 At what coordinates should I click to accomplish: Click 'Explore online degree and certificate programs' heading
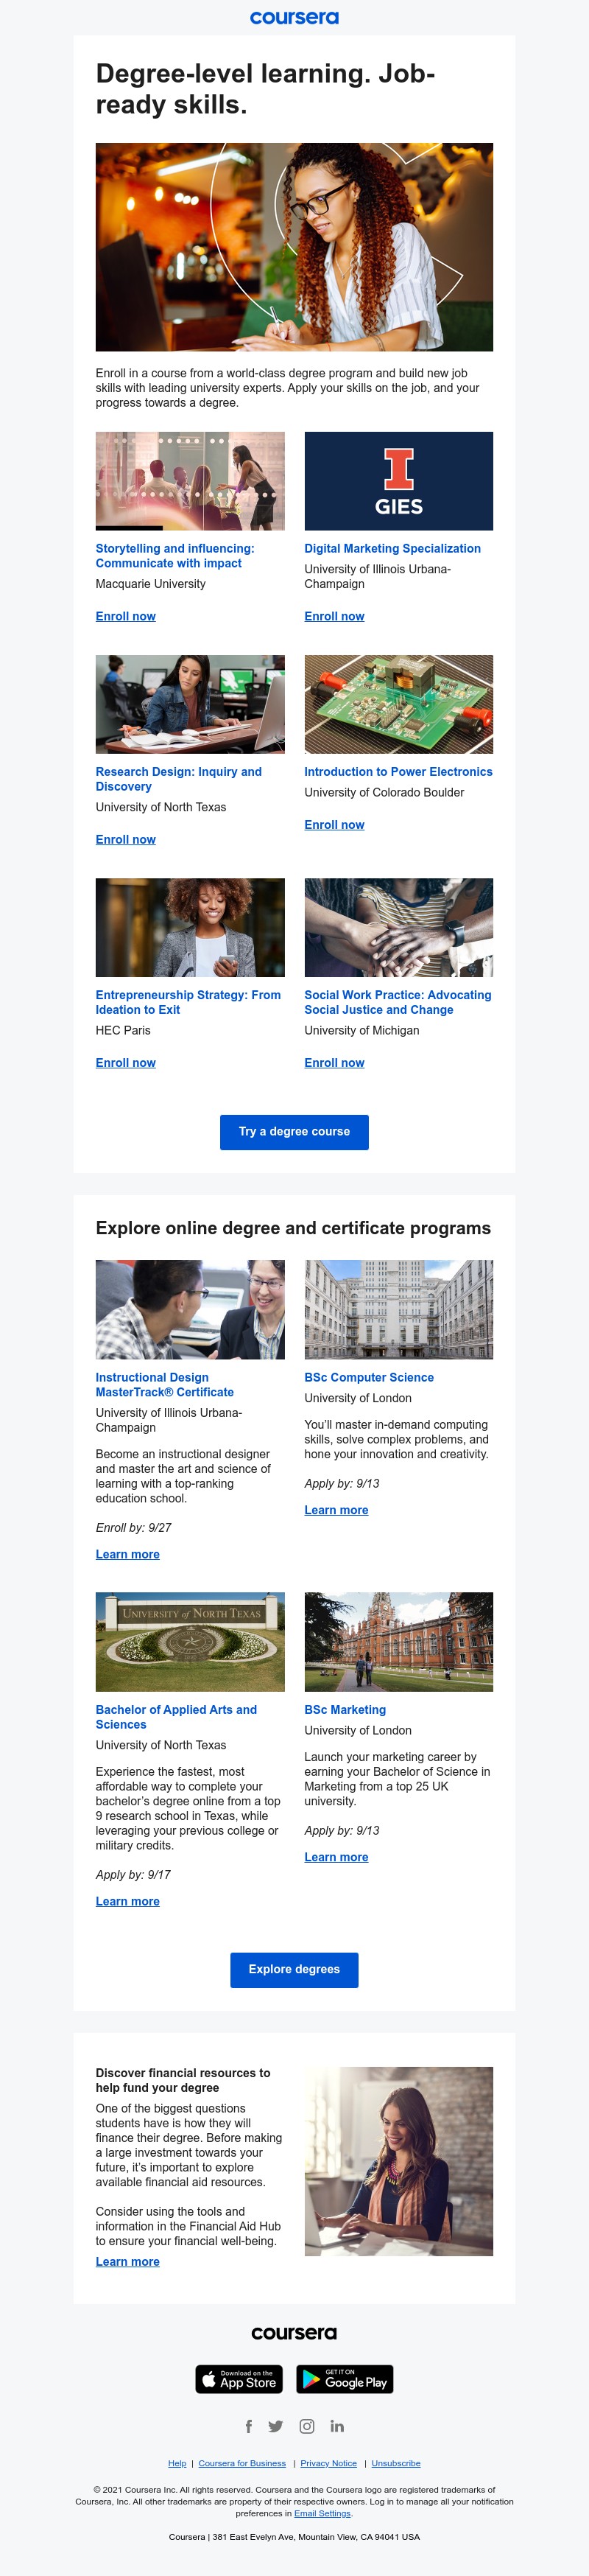coord(293,1228)
